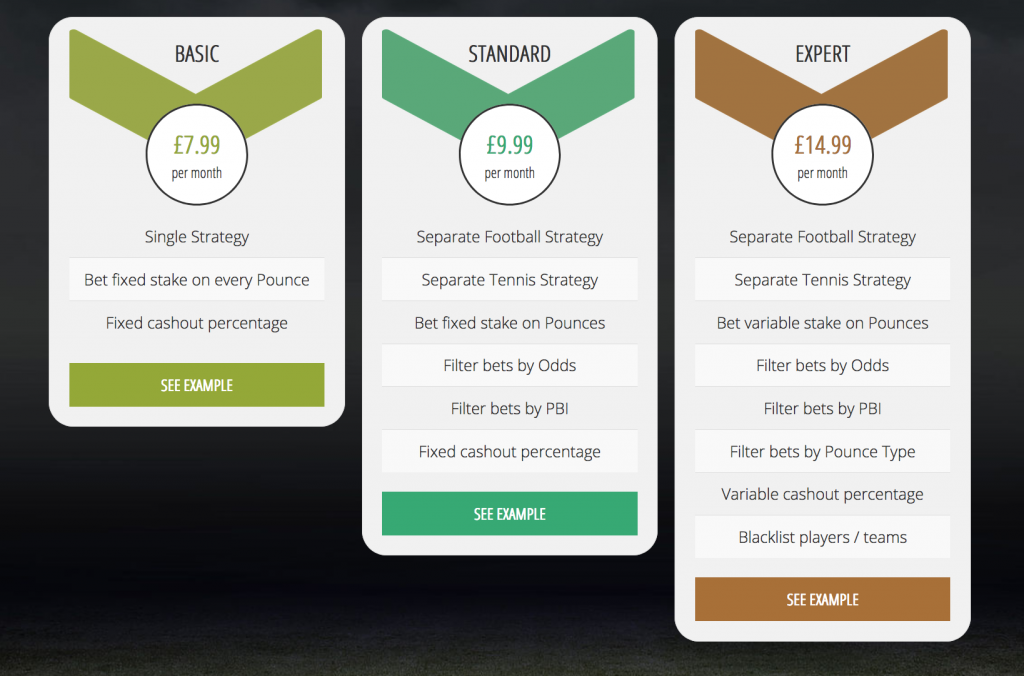Click the EXPERT plan heading
Screen dimensions: 1024x676
tap(822, 54)
